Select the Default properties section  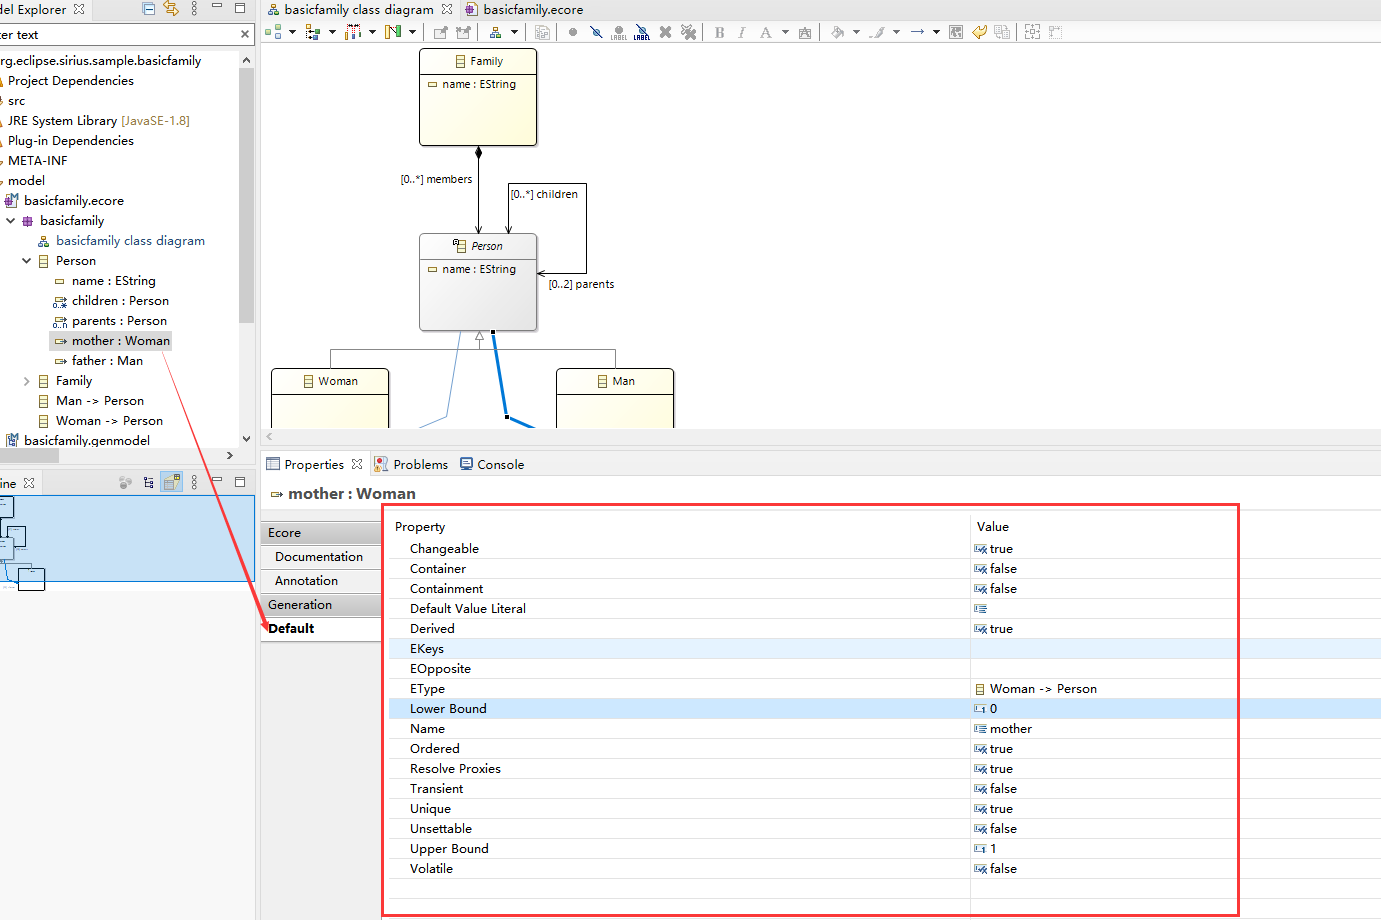pyautogui.click(x=321, y=629)
